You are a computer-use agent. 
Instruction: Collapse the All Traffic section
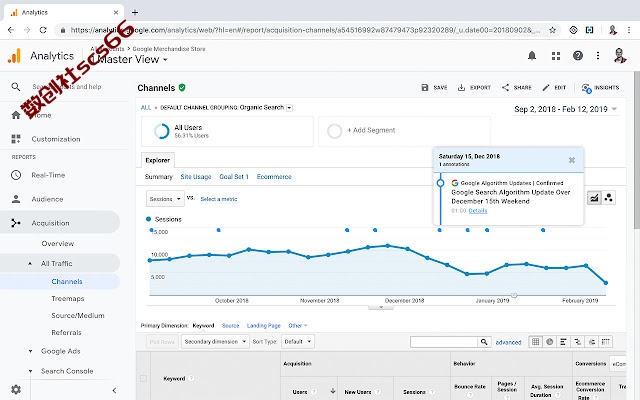pos(30,264)
